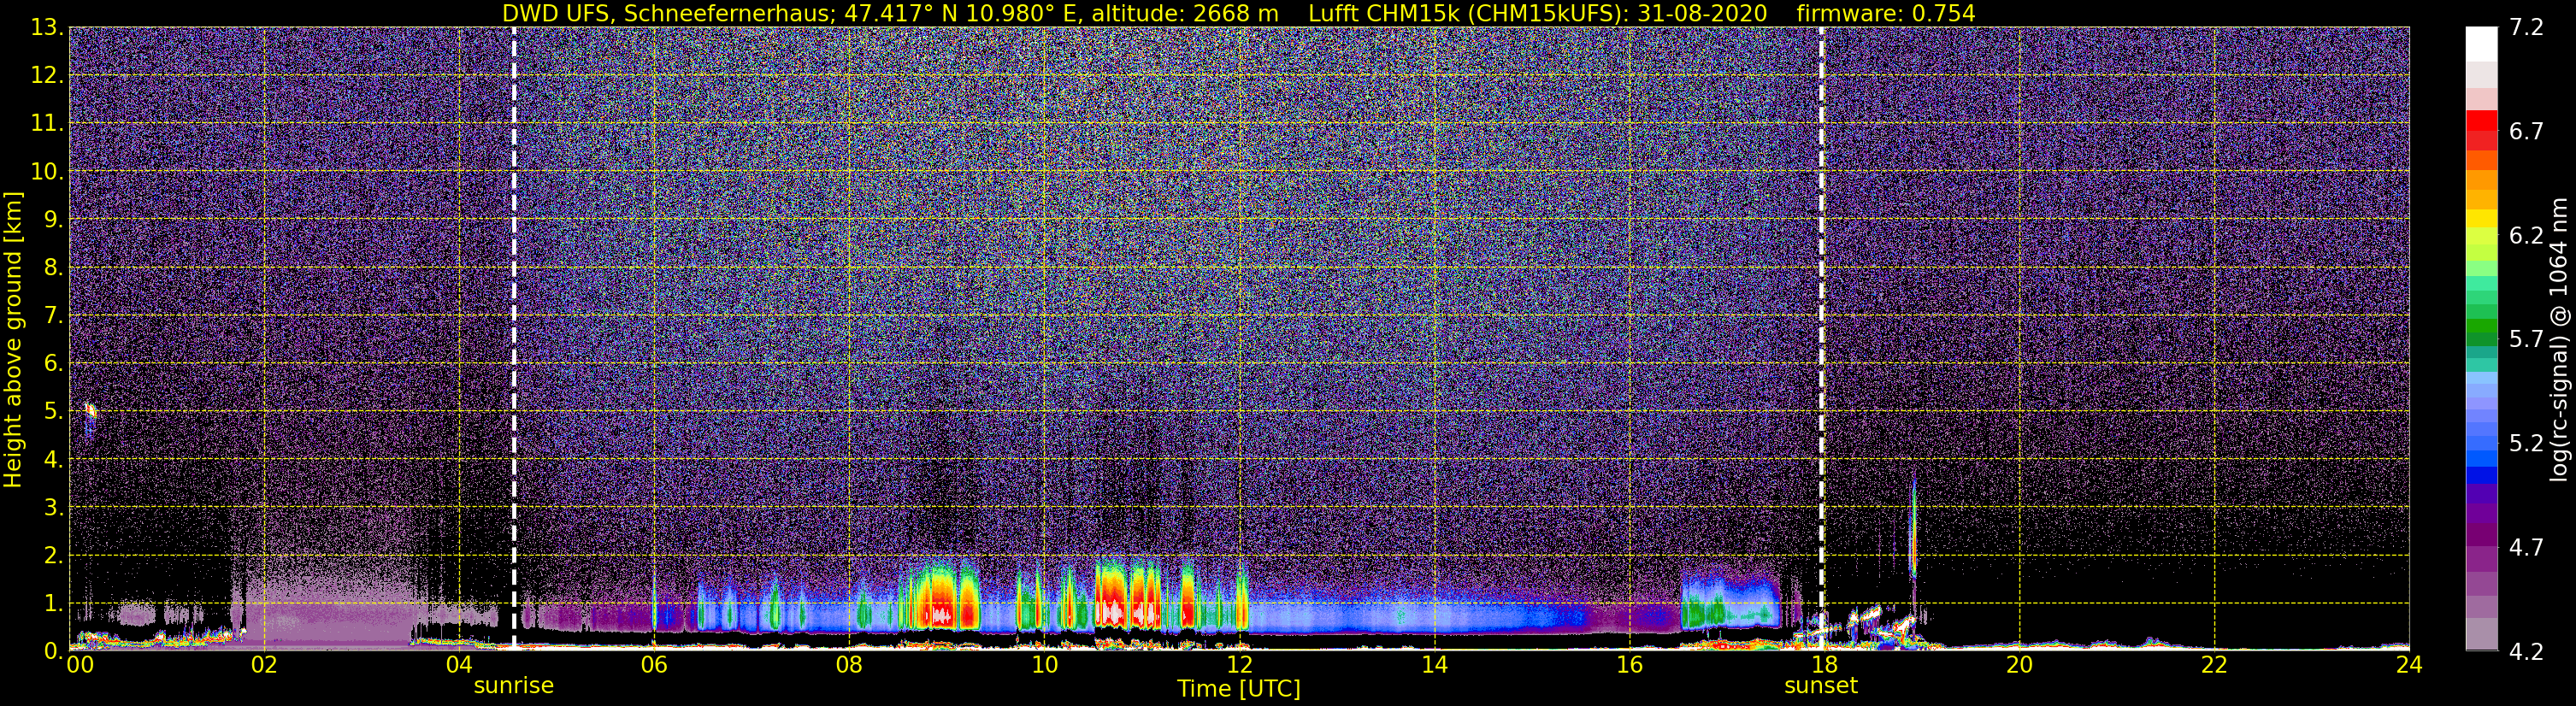
Task: Pick the red colorbar swatch near 6.7
Action: point(2481,121)
